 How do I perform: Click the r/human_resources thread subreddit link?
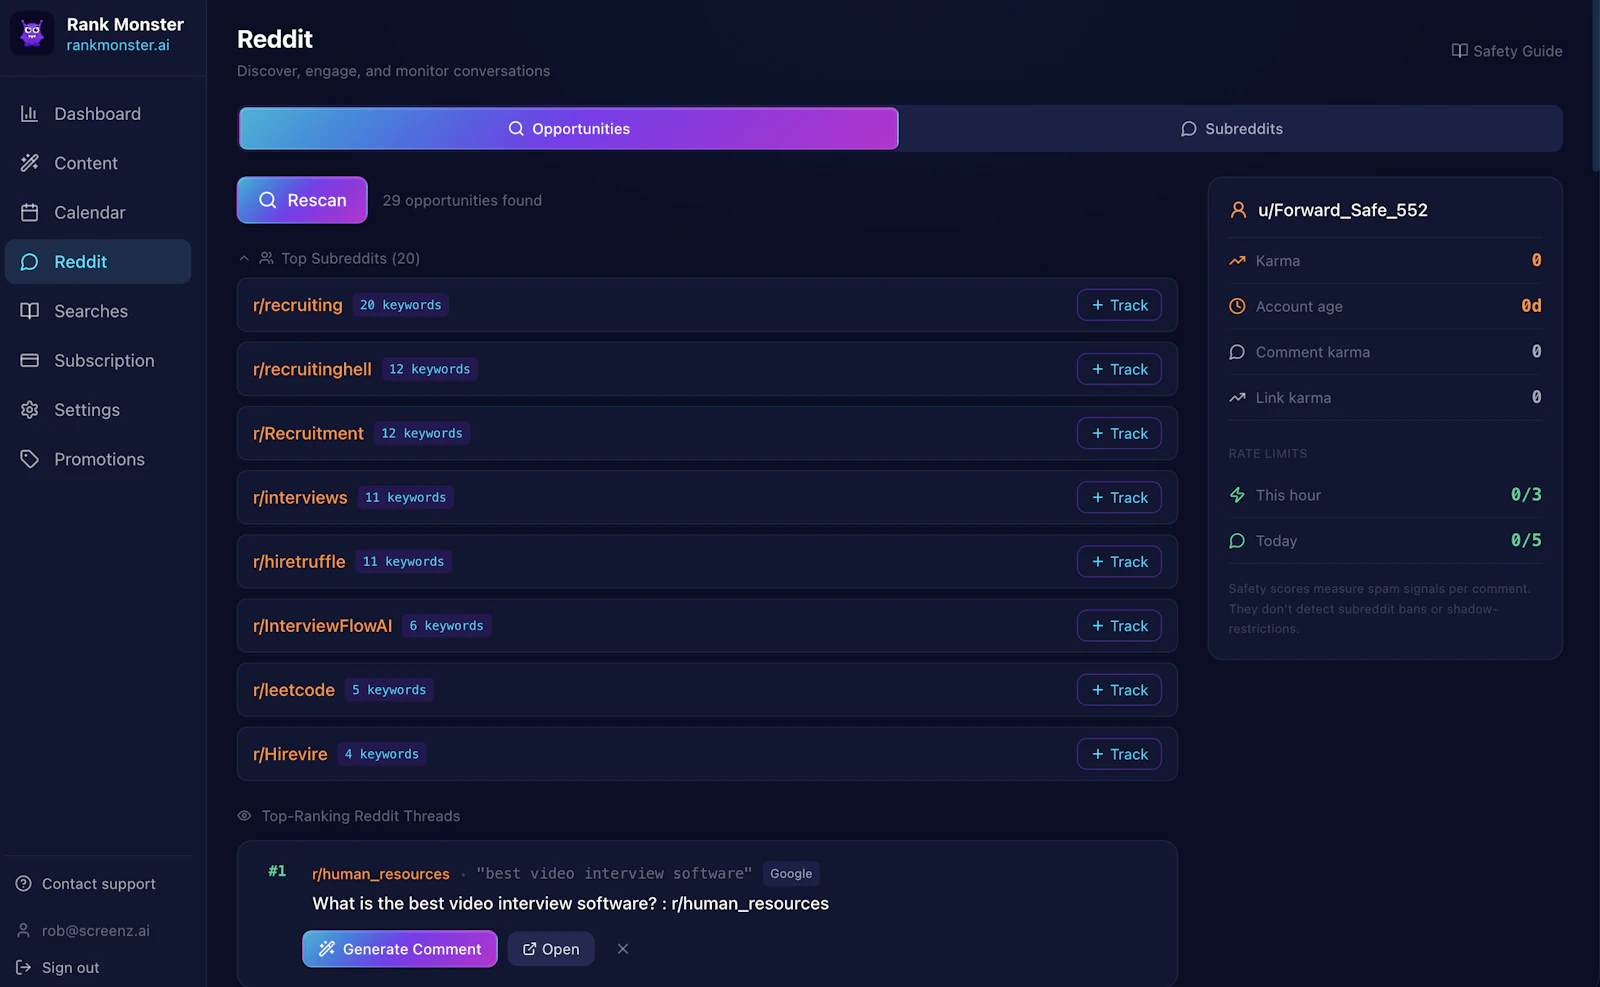381,874
